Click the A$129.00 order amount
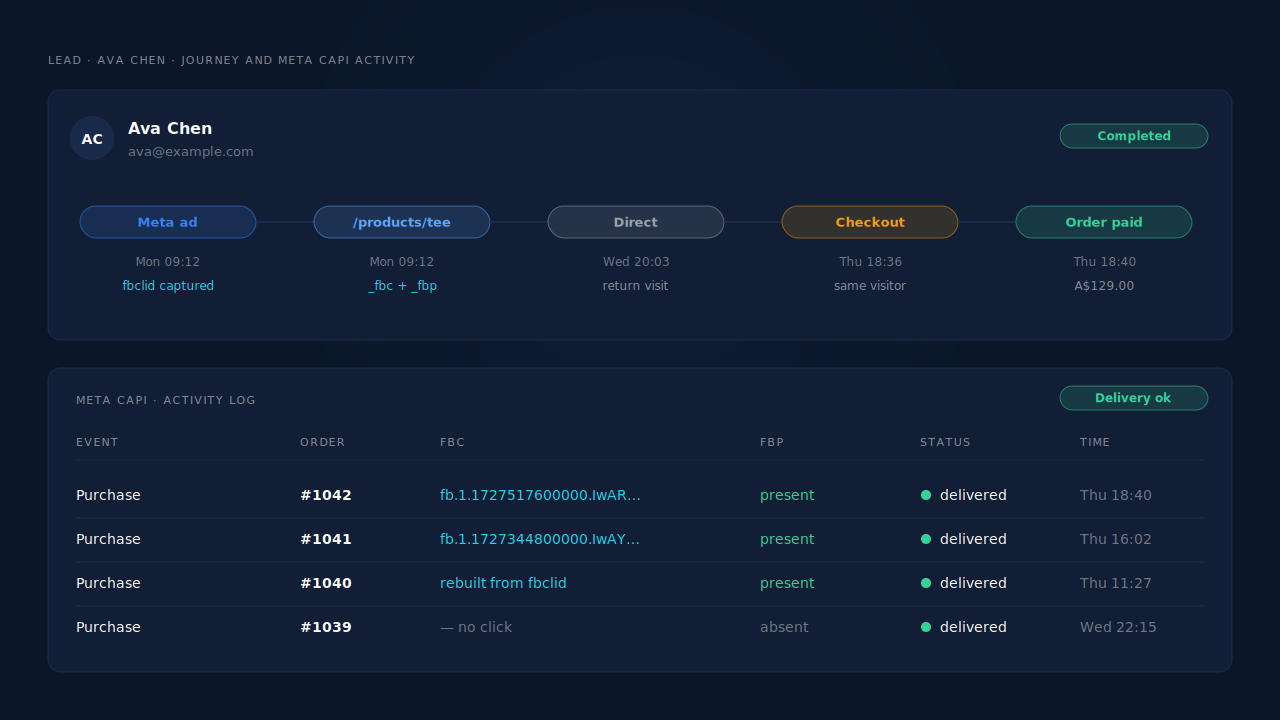 (x=1104, y=286)
